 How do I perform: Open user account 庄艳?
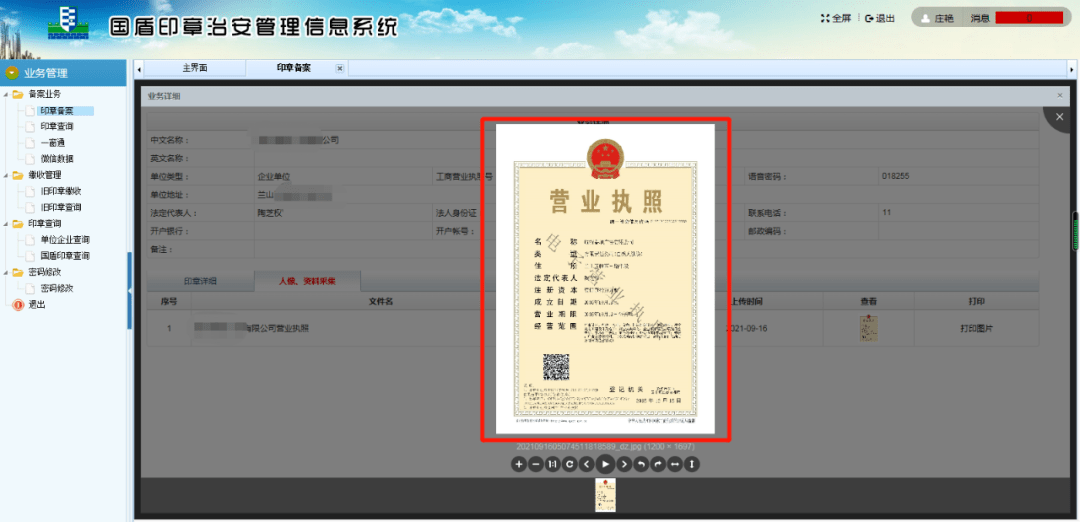(937, 19)
